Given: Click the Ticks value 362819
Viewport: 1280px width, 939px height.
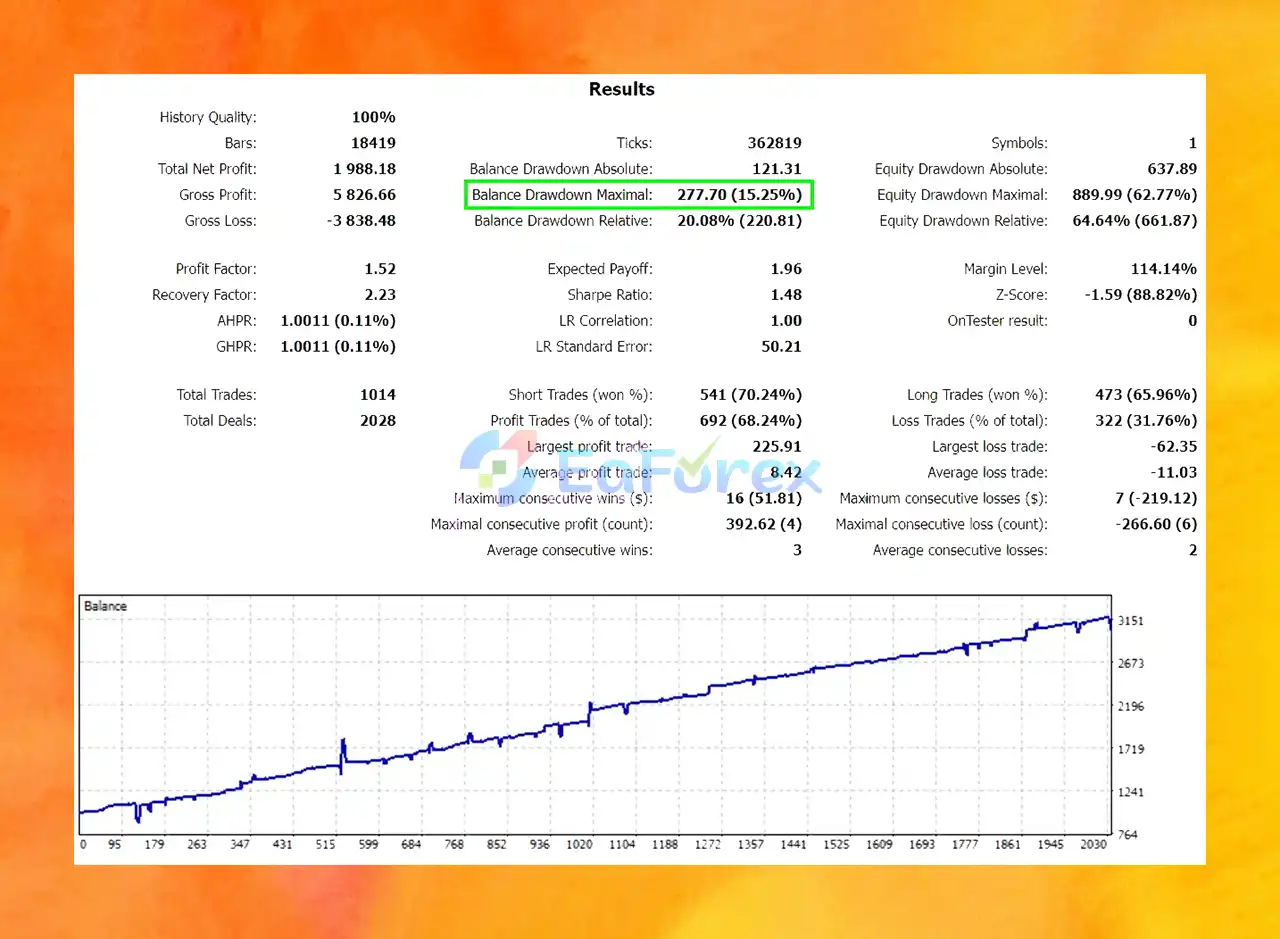Looking at the screenshot, I should tap(775, 143).
